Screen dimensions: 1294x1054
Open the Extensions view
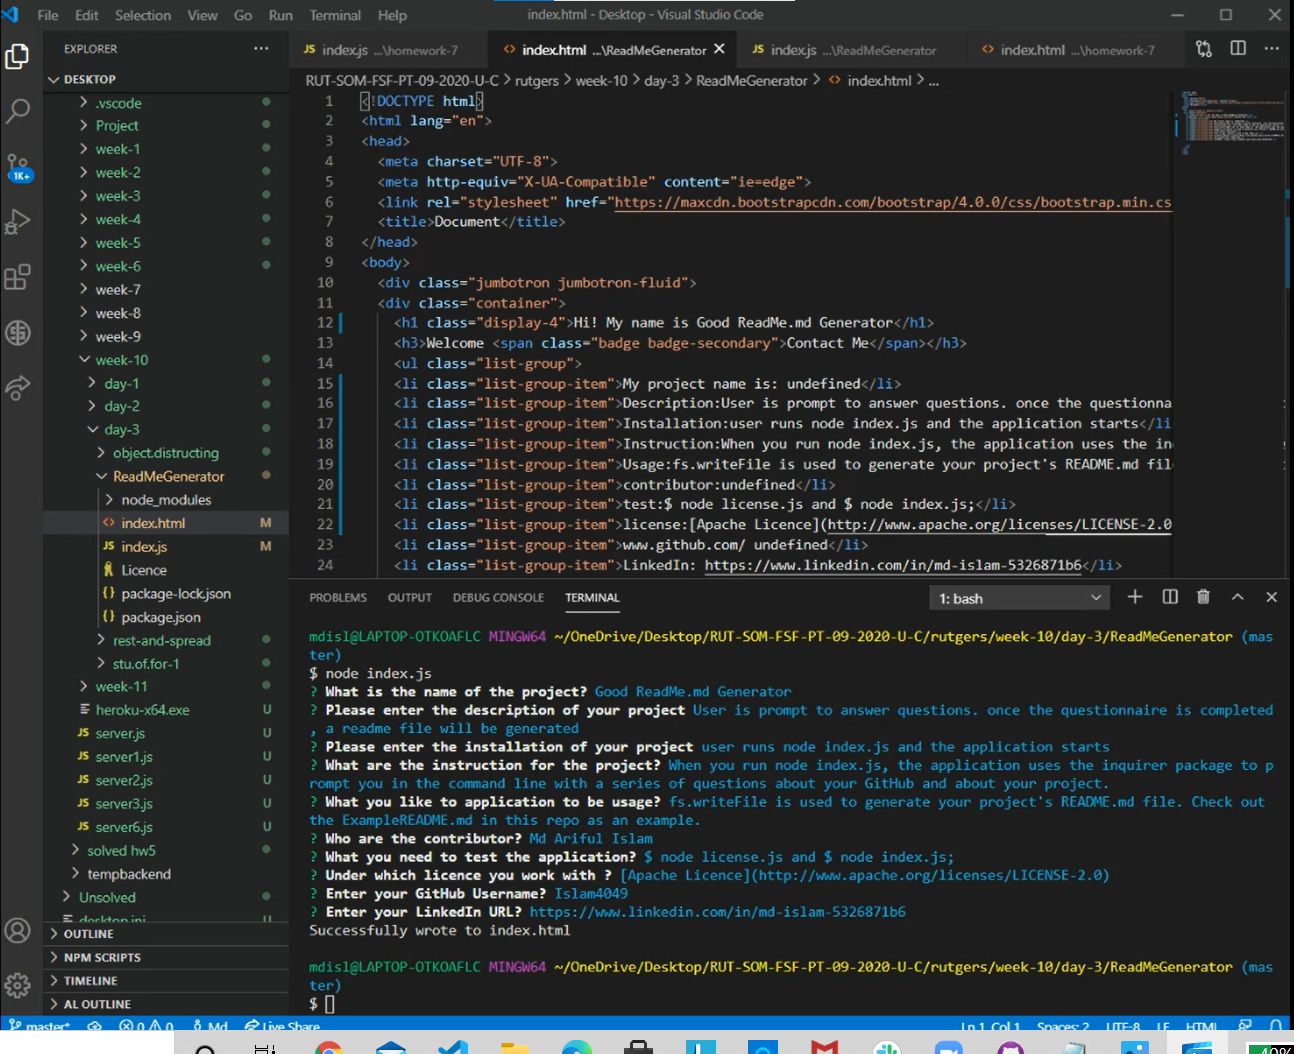tap(17, 277)
